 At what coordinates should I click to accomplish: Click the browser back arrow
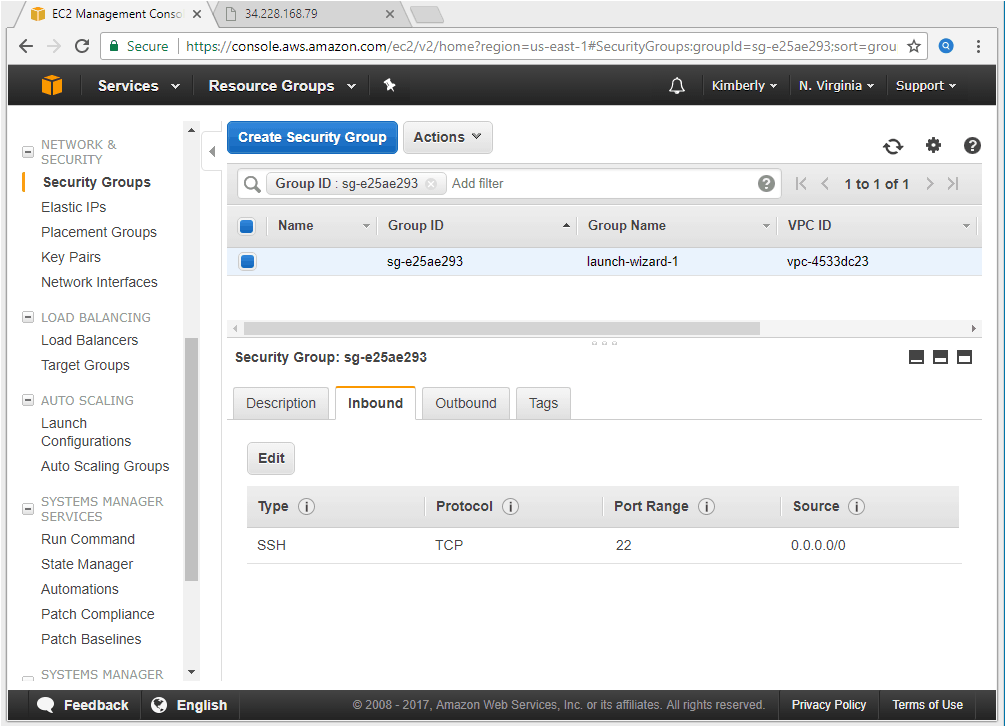pyautogui.click(x=26, y=46)
